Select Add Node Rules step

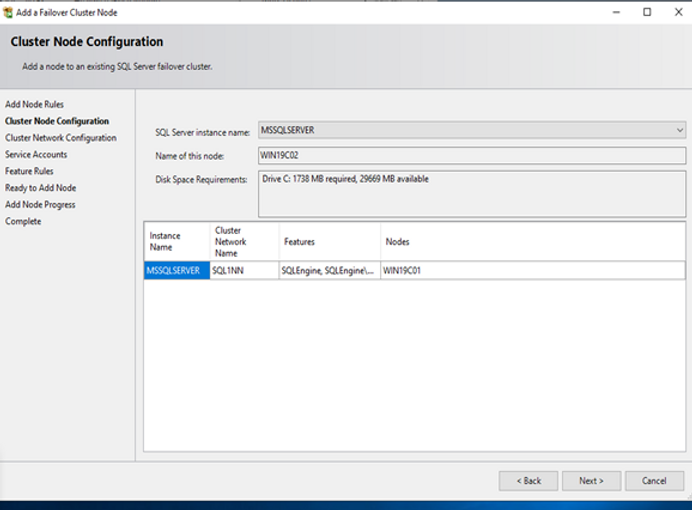coord(34,104)
